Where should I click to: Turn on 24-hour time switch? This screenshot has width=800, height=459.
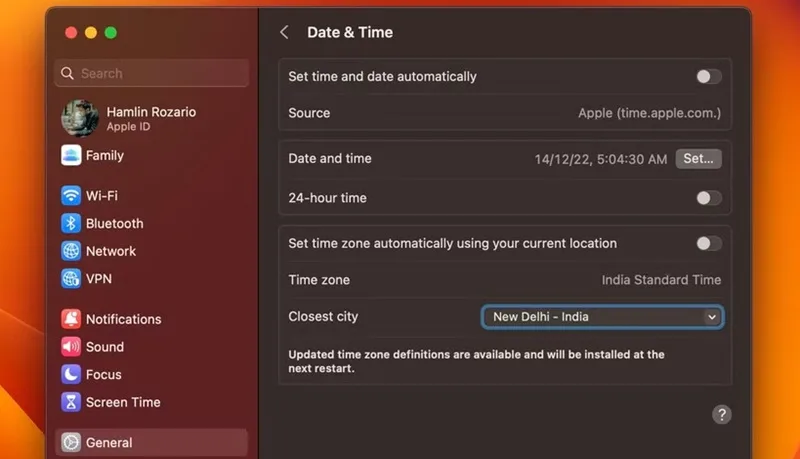click(x=709, y=198)
